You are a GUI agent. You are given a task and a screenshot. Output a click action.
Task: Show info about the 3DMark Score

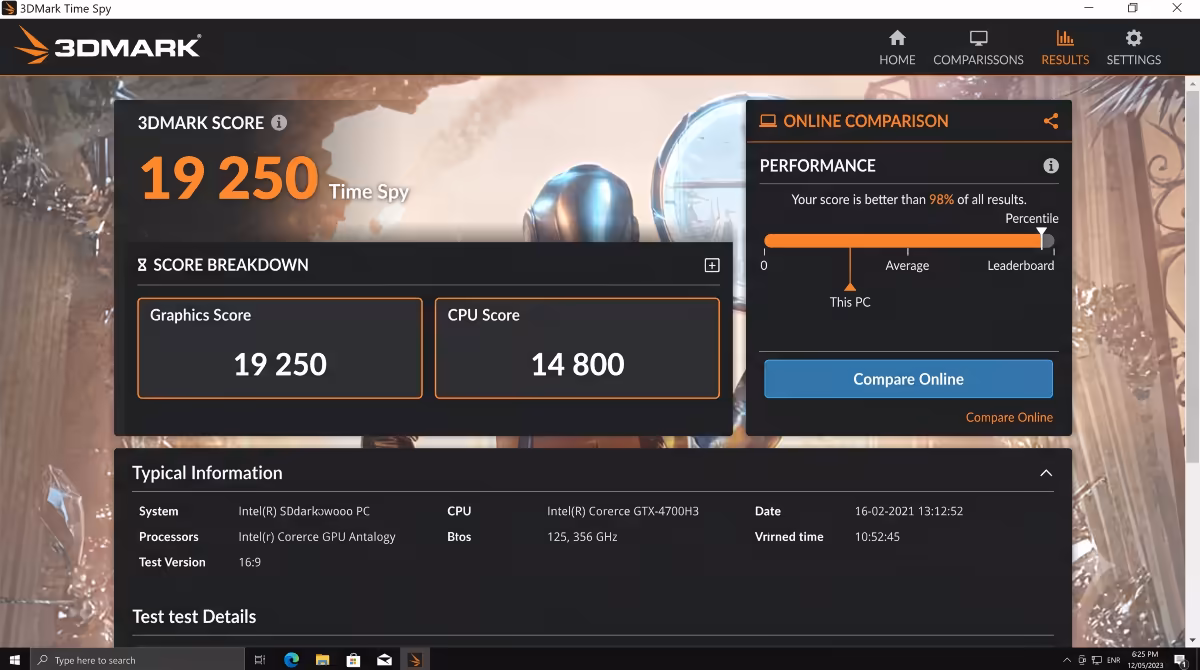279,123
